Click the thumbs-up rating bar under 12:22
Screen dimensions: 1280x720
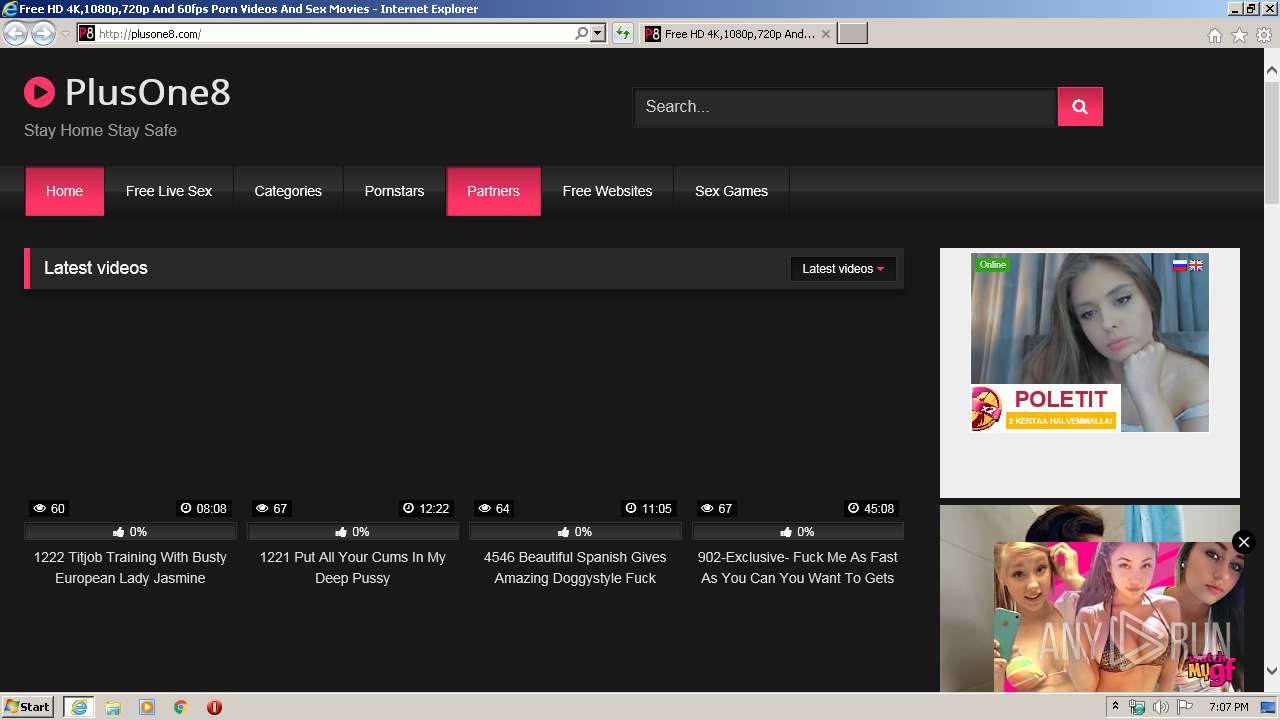(353, 532)
